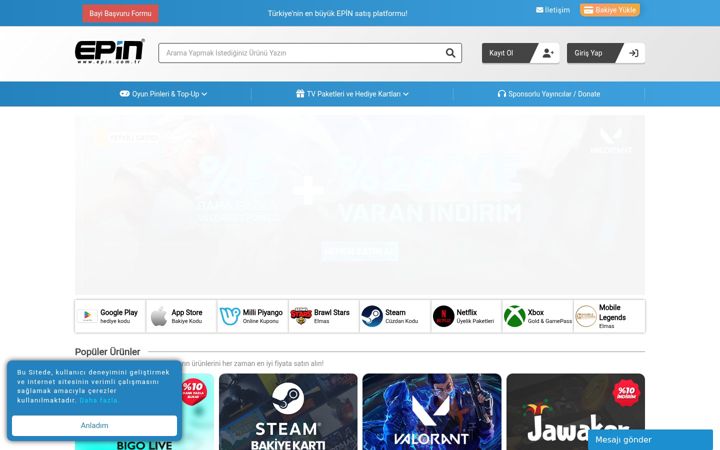720x450 pixels.
Task: Click the Valorant promotional banner
Action: point(360,205)
